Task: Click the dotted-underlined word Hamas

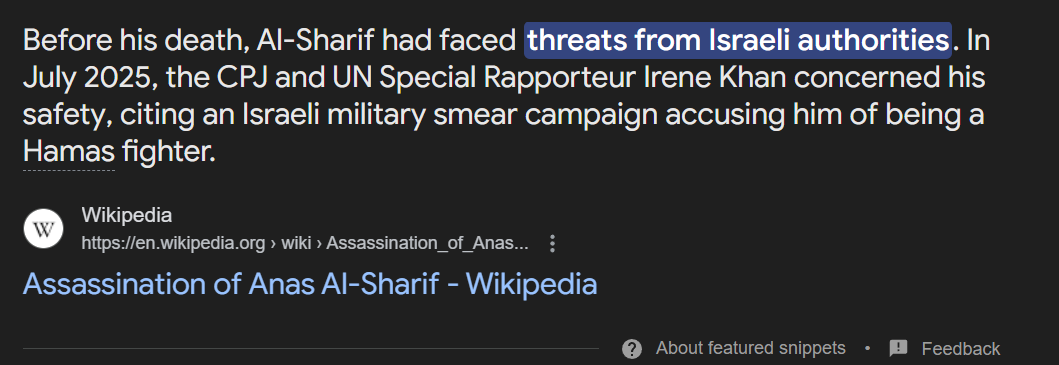Action: (x=69, y=153)
